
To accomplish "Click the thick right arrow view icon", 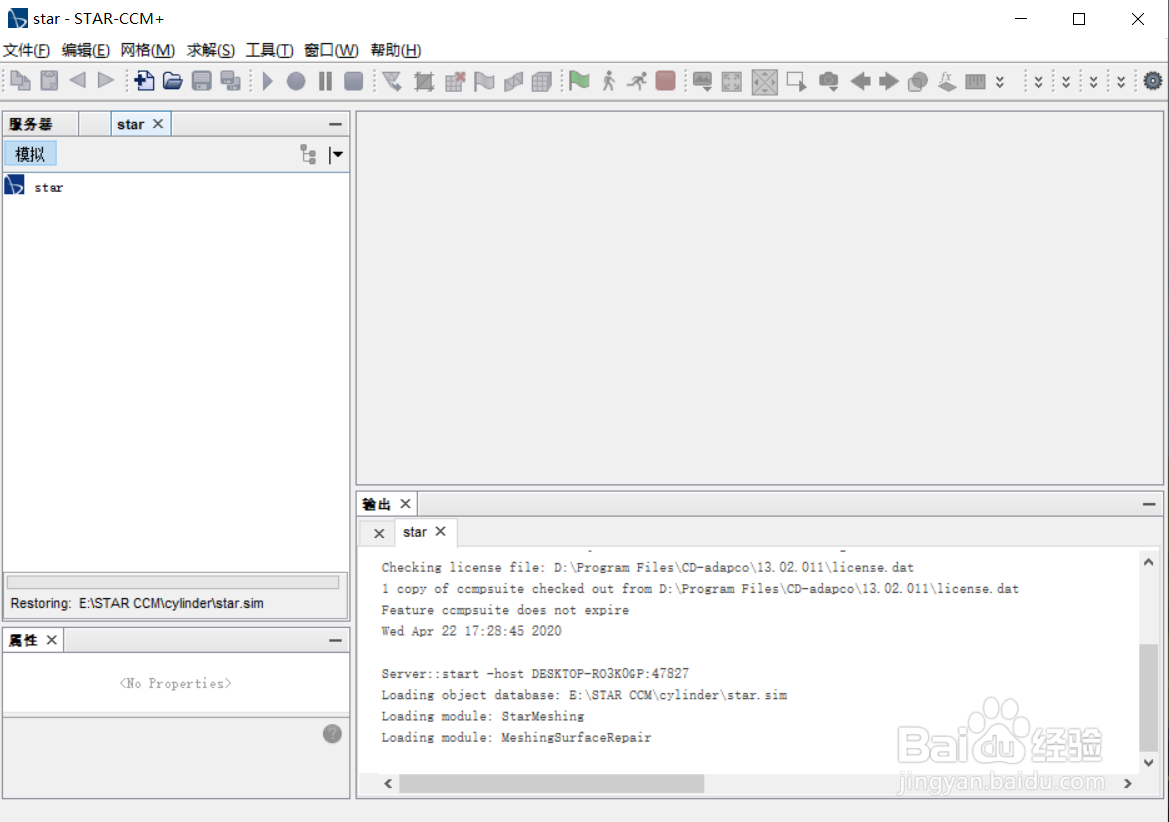I will [889, 81].
